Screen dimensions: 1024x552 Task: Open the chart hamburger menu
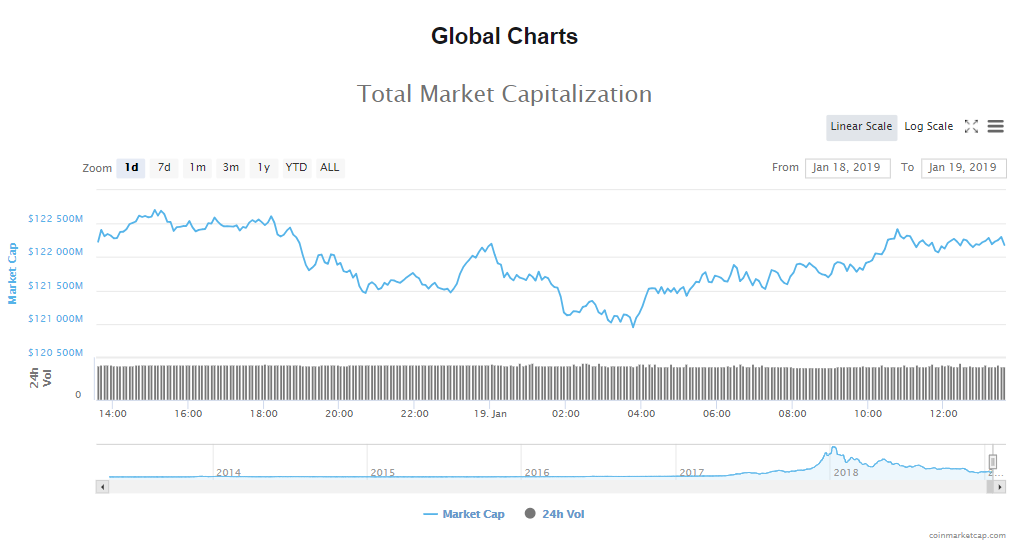point(995,127)
